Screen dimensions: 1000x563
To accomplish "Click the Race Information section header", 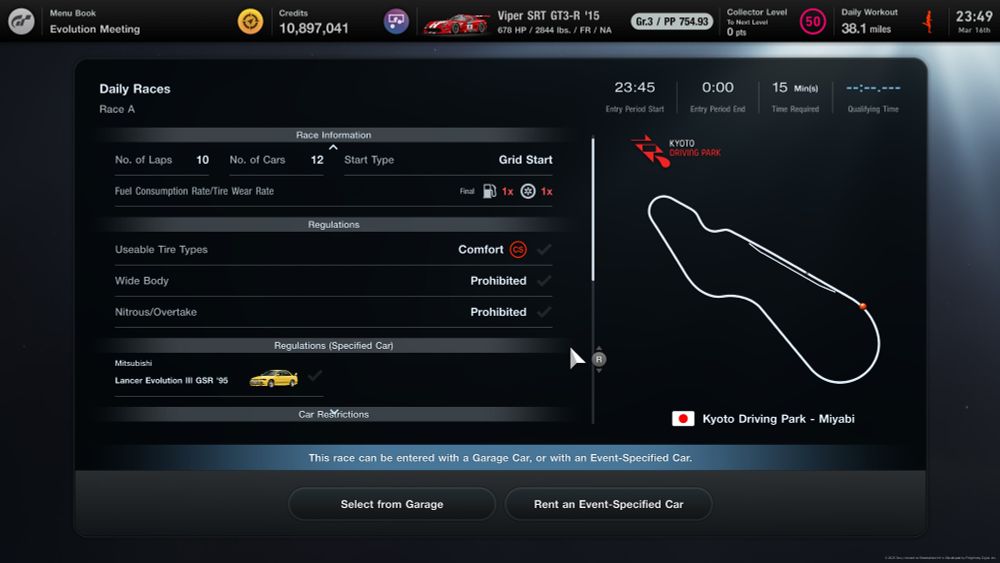I will (334, 135).
